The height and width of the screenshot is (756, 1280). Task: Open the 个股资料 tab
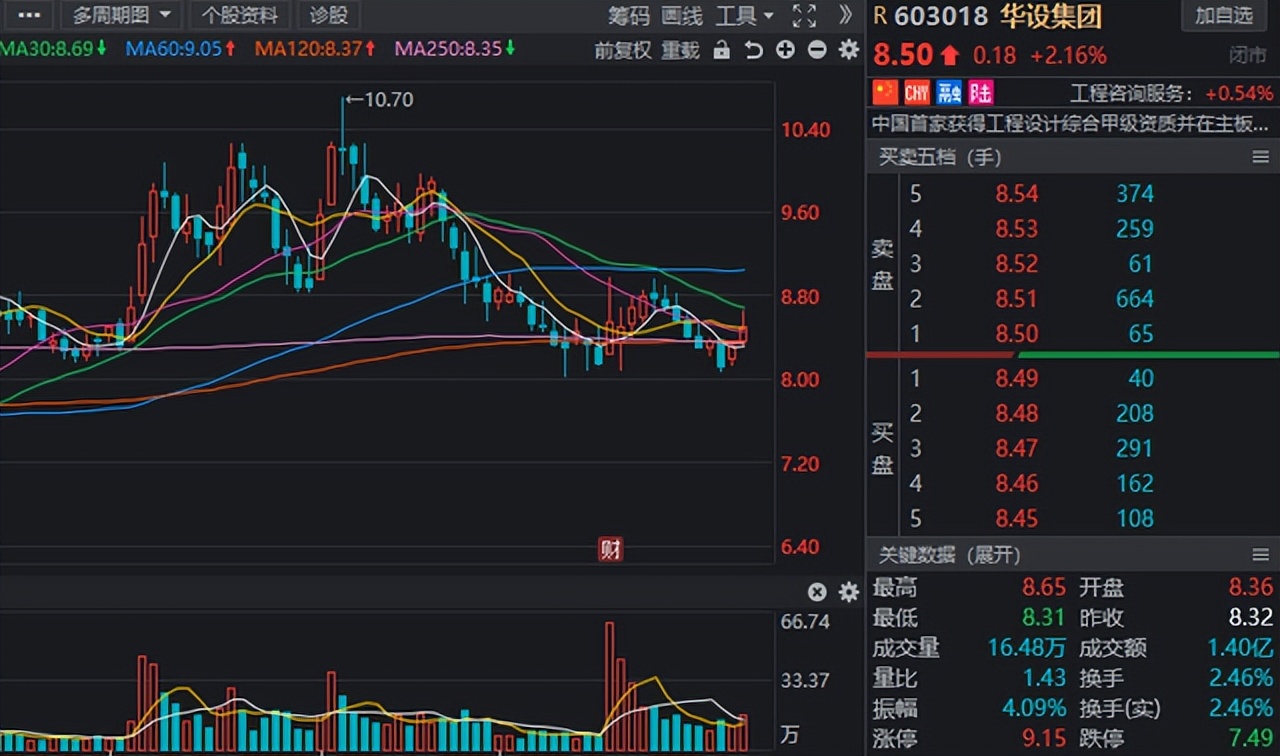coord(240,15)
